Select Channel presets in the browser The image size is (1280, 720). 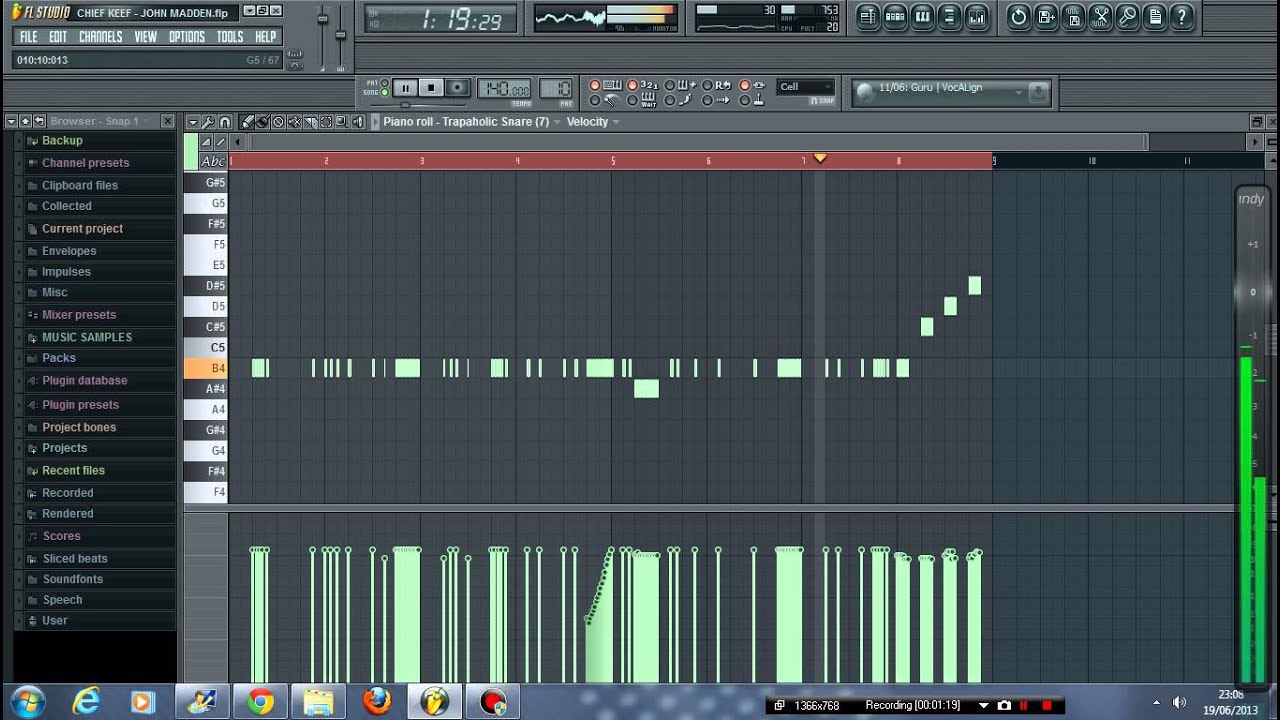pyautogui.click(x=85, y=163)
